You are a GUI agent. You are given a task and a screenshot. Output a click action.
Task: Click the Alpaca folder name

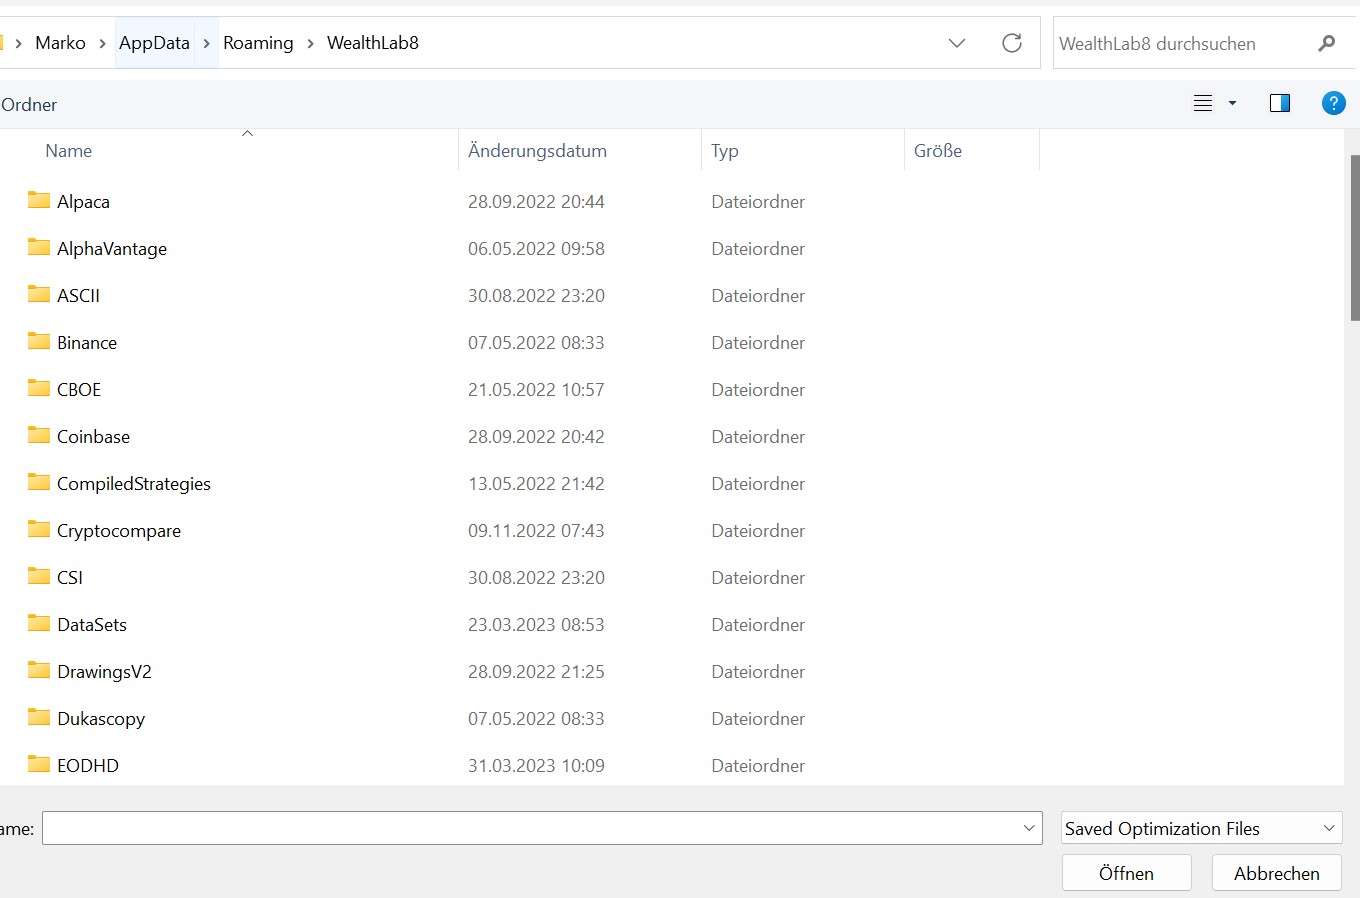[83, 201]
